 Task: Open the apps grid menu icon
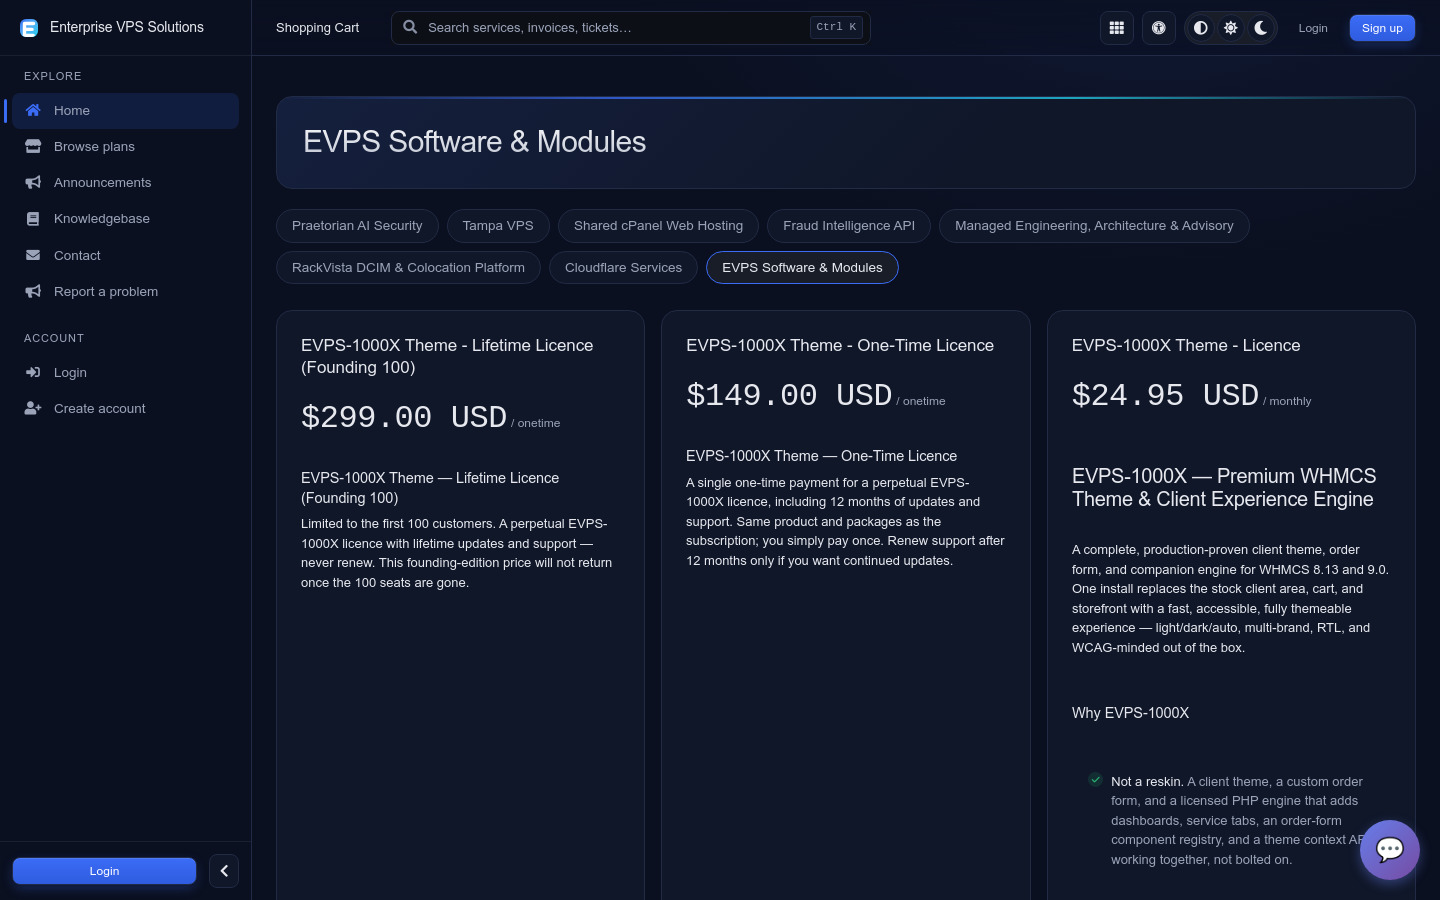pos(1117,28)
